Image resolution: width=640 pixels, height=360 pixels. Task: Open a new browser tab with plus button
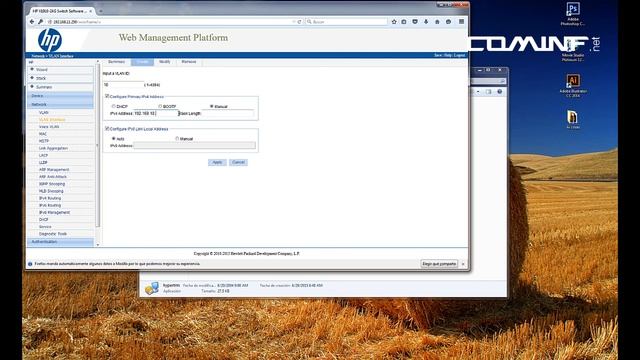pos(101,11)
